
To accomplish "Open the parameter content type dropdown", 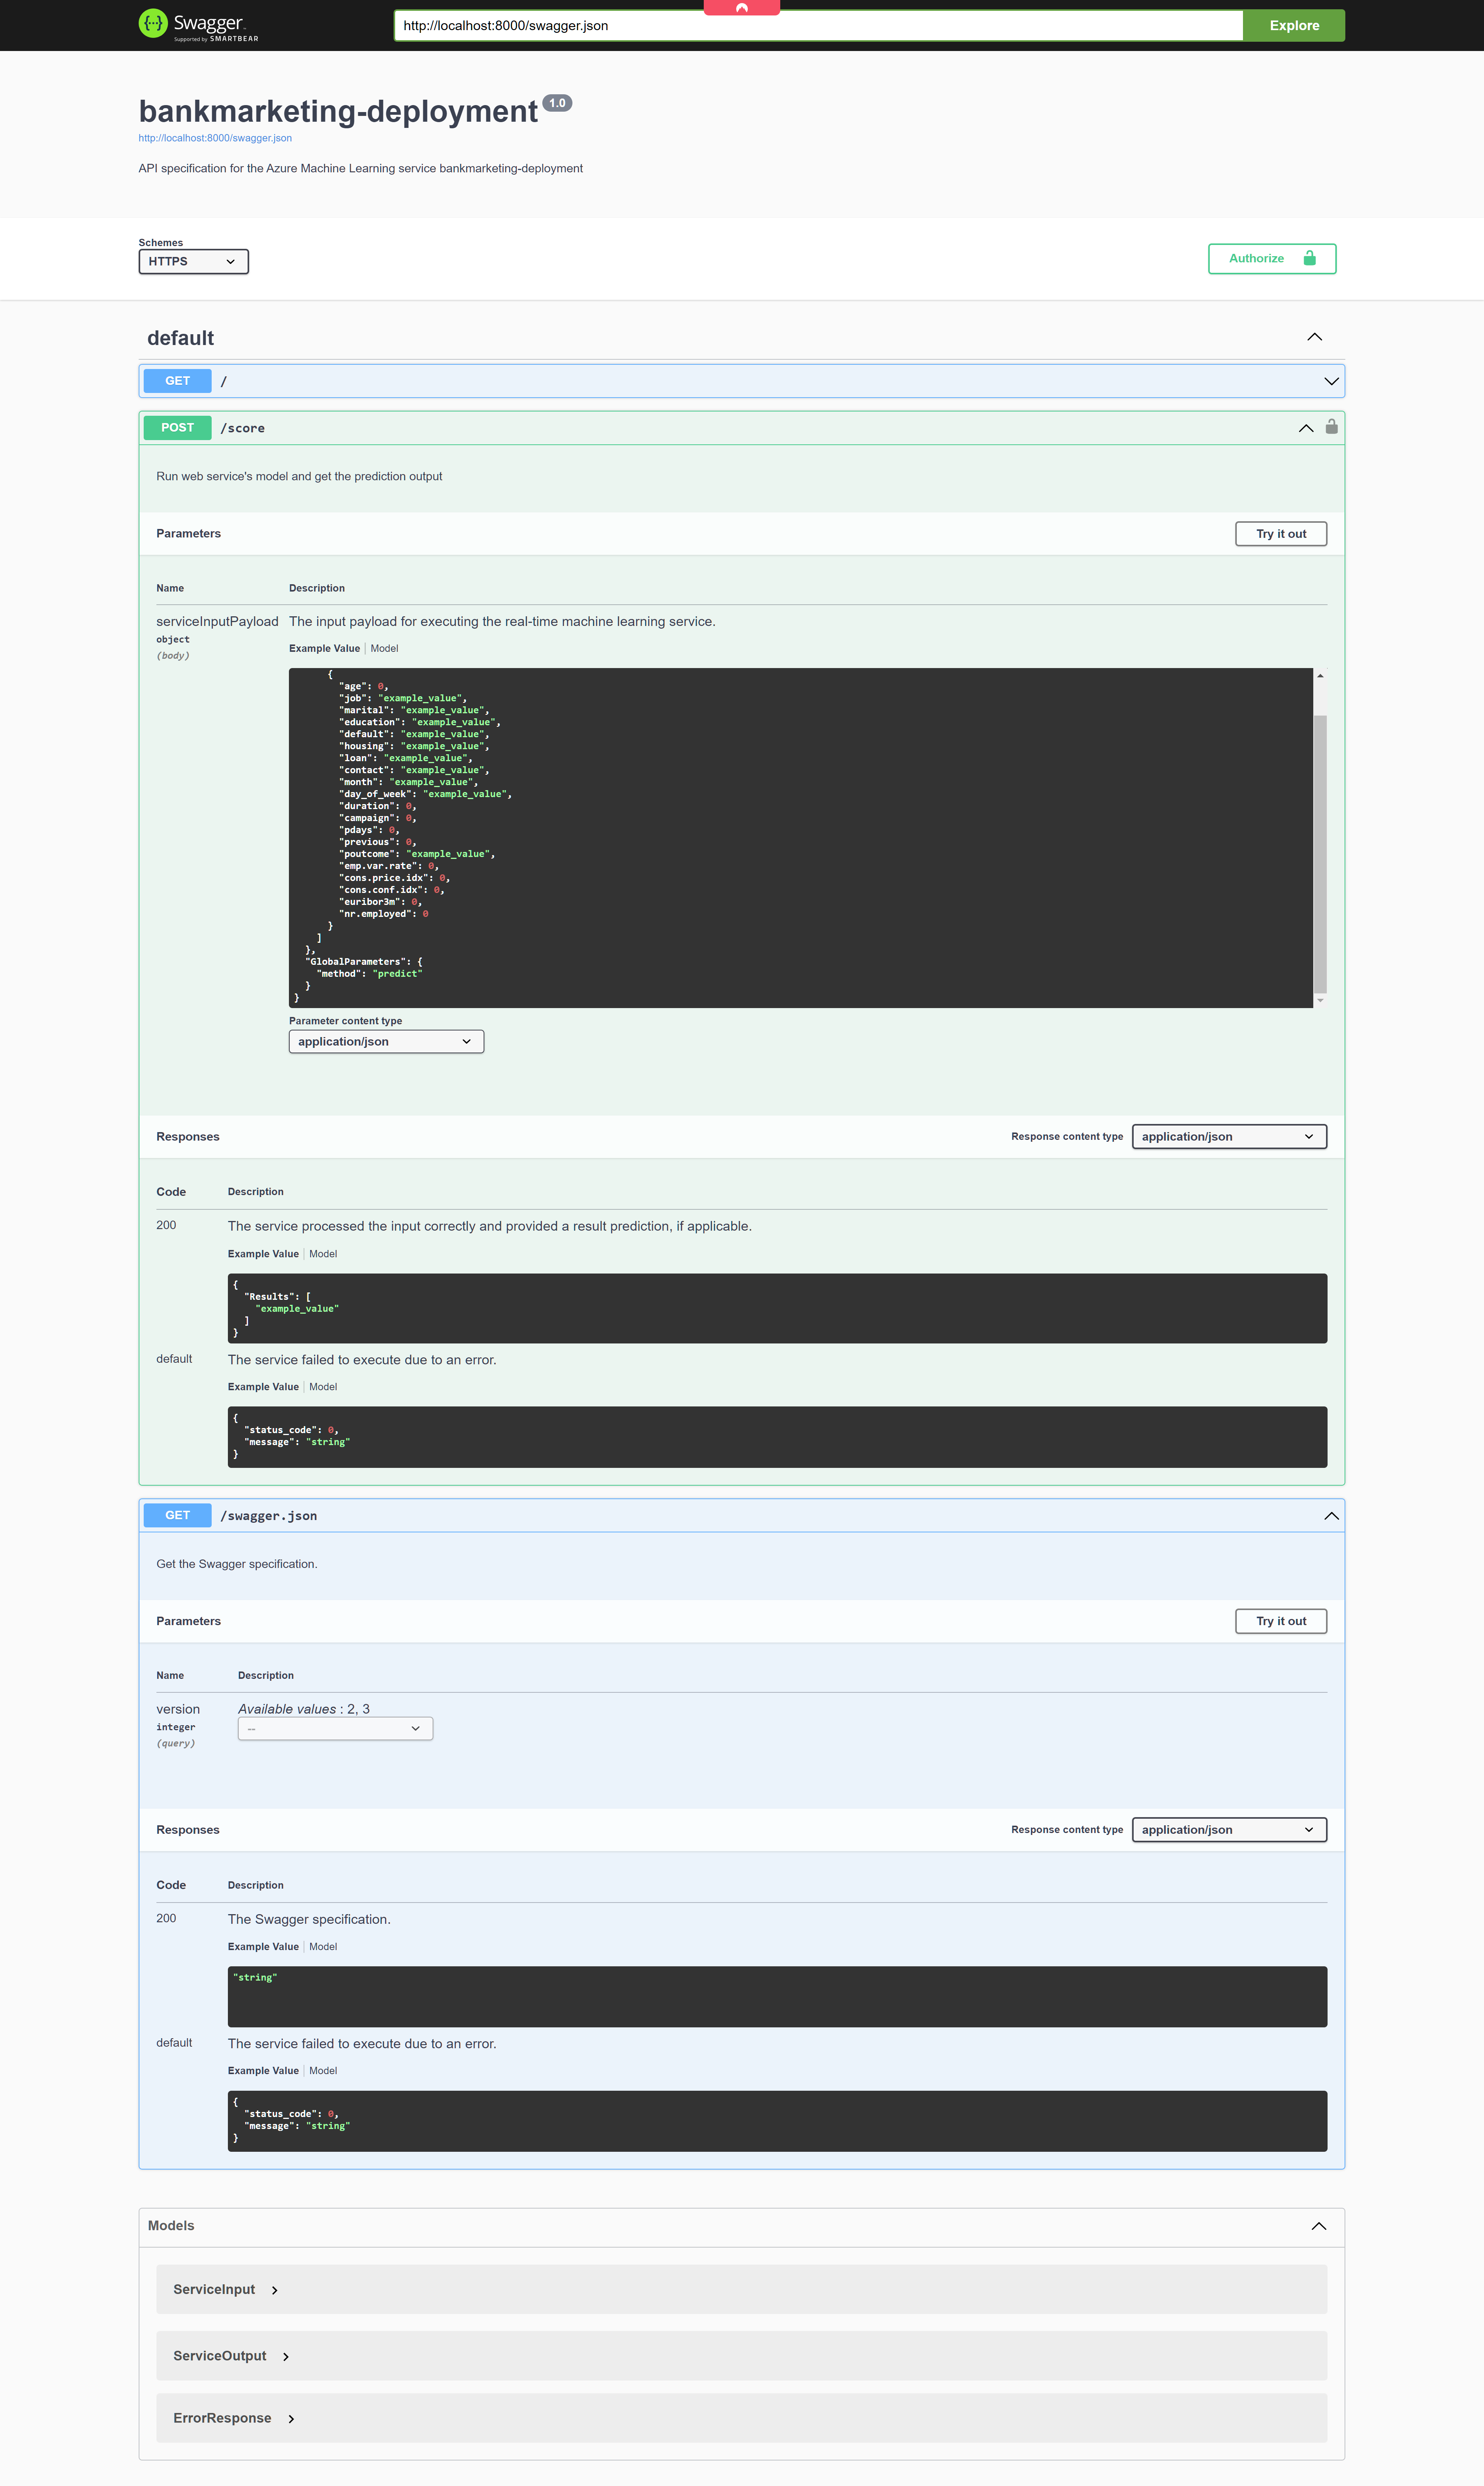I will [385, 1041].
